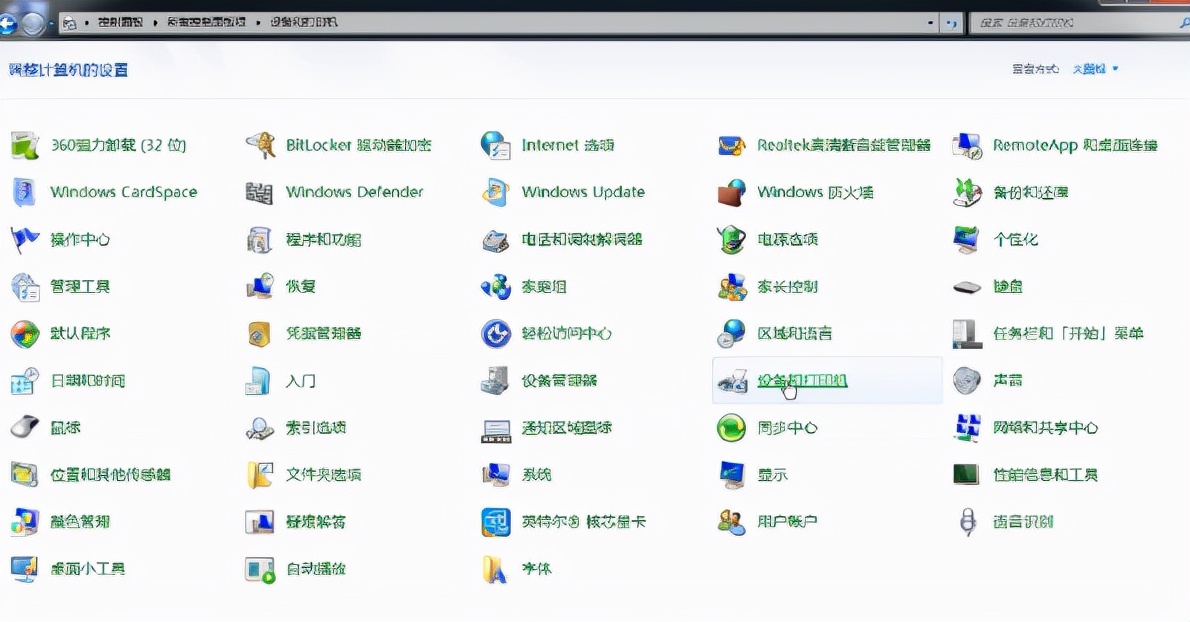Screen dimensions: 1190x622
Task: Open the Windows 防火墙 icon
Action: click(x=732, y=192)
